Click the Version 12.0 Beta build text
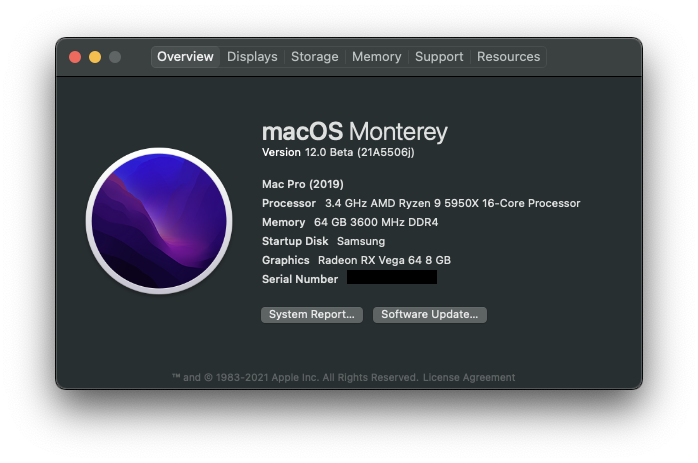The height and width of the screenshot is (463, 698). [x=338, y=152]
